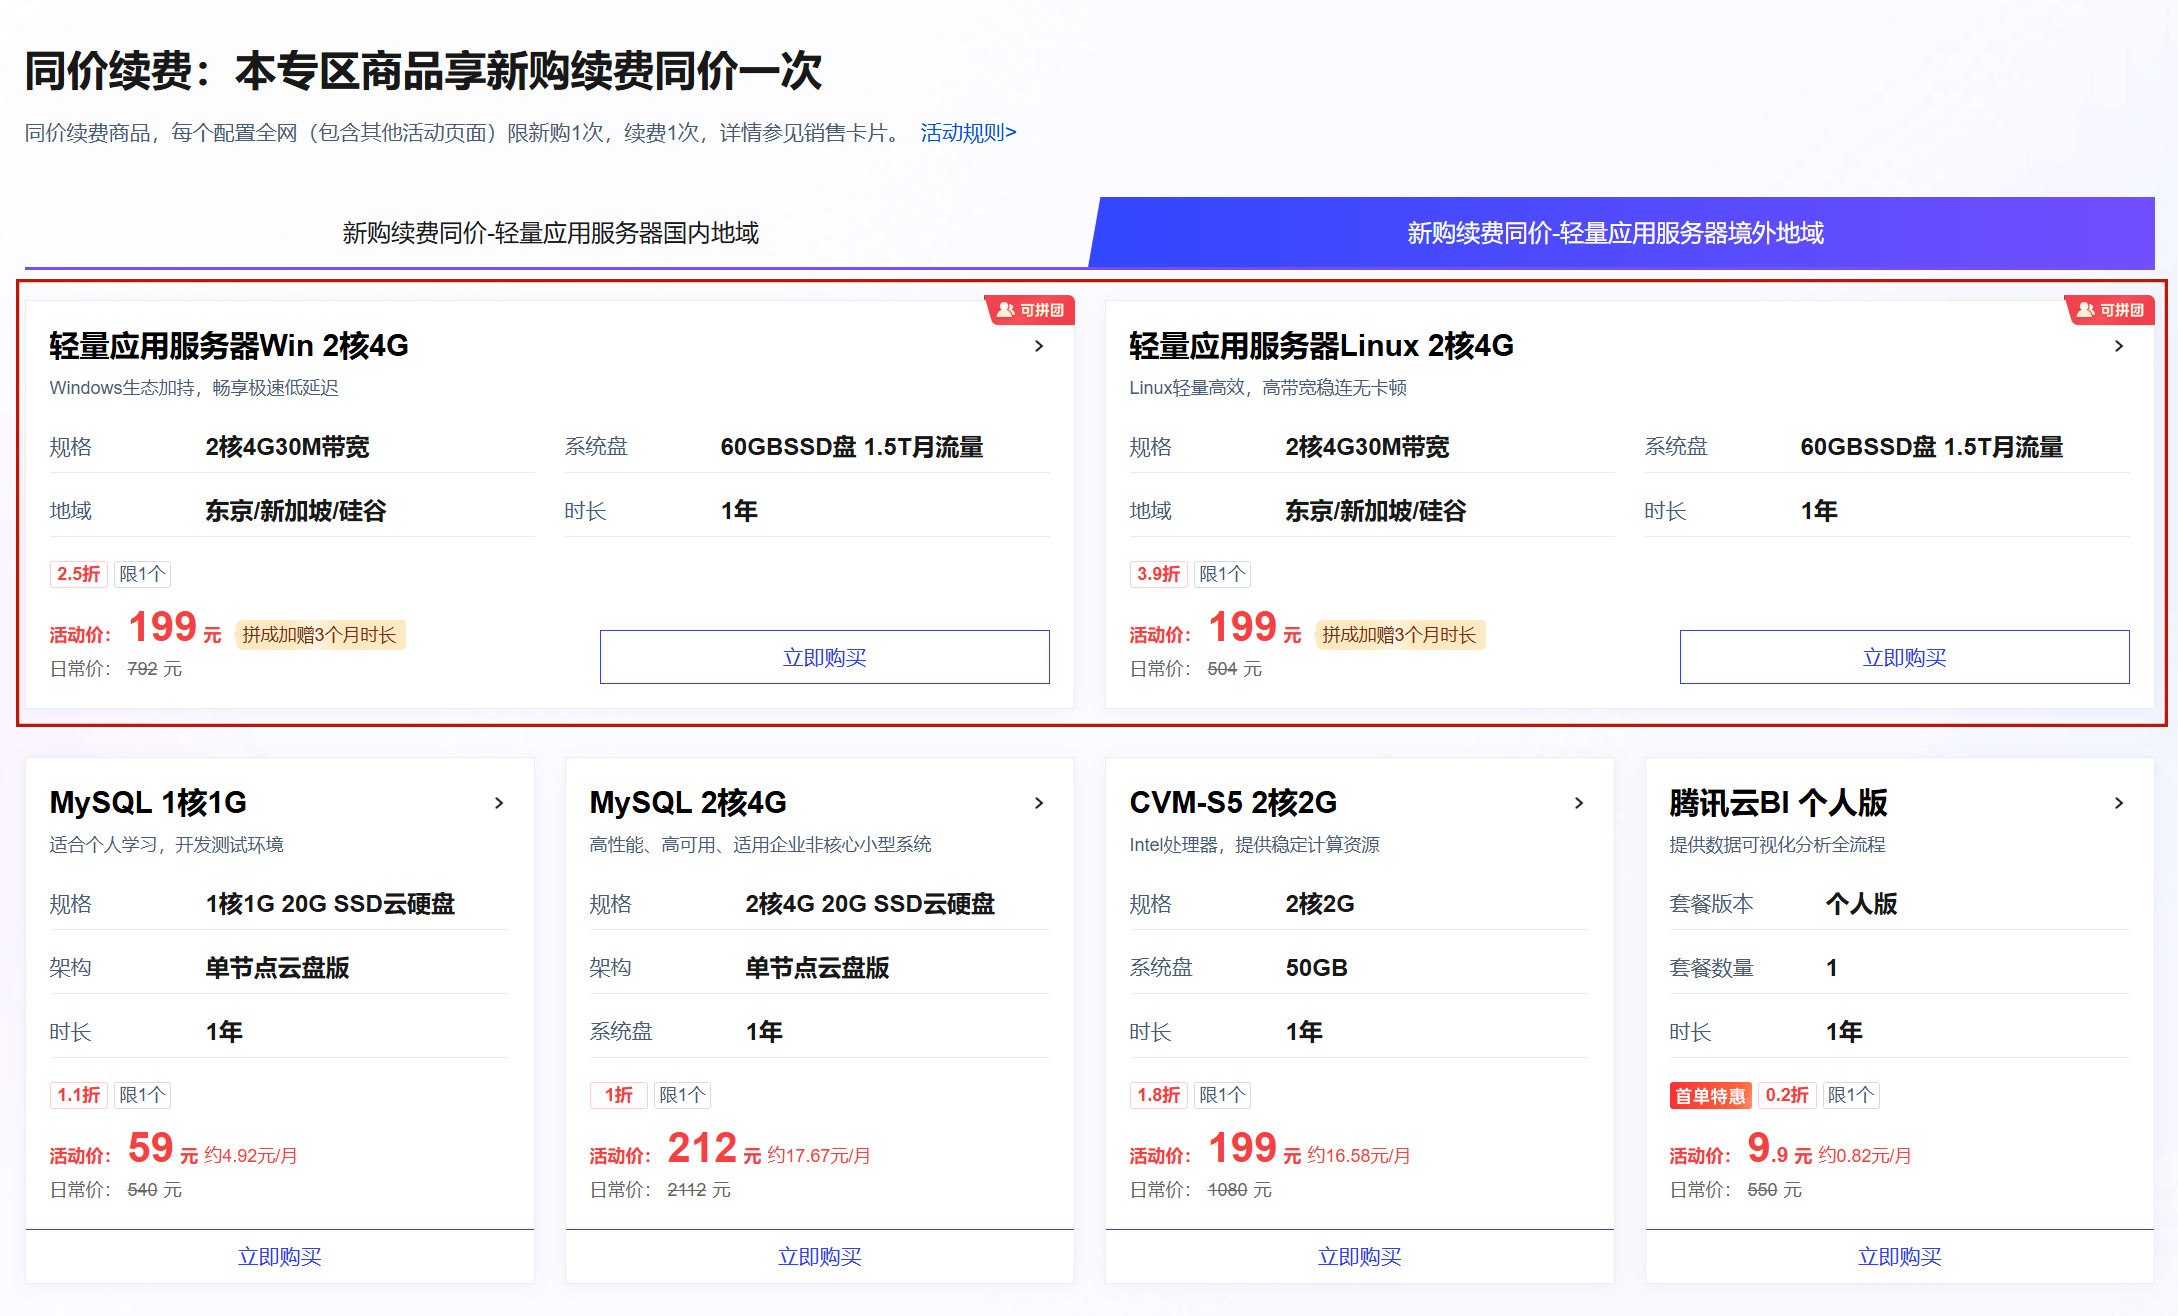Click the 腾讯云BI 个人版 chevron arrow
Image resolution: width=2178 pixels, height=1316 pixels.
[x=2119, y=803]
